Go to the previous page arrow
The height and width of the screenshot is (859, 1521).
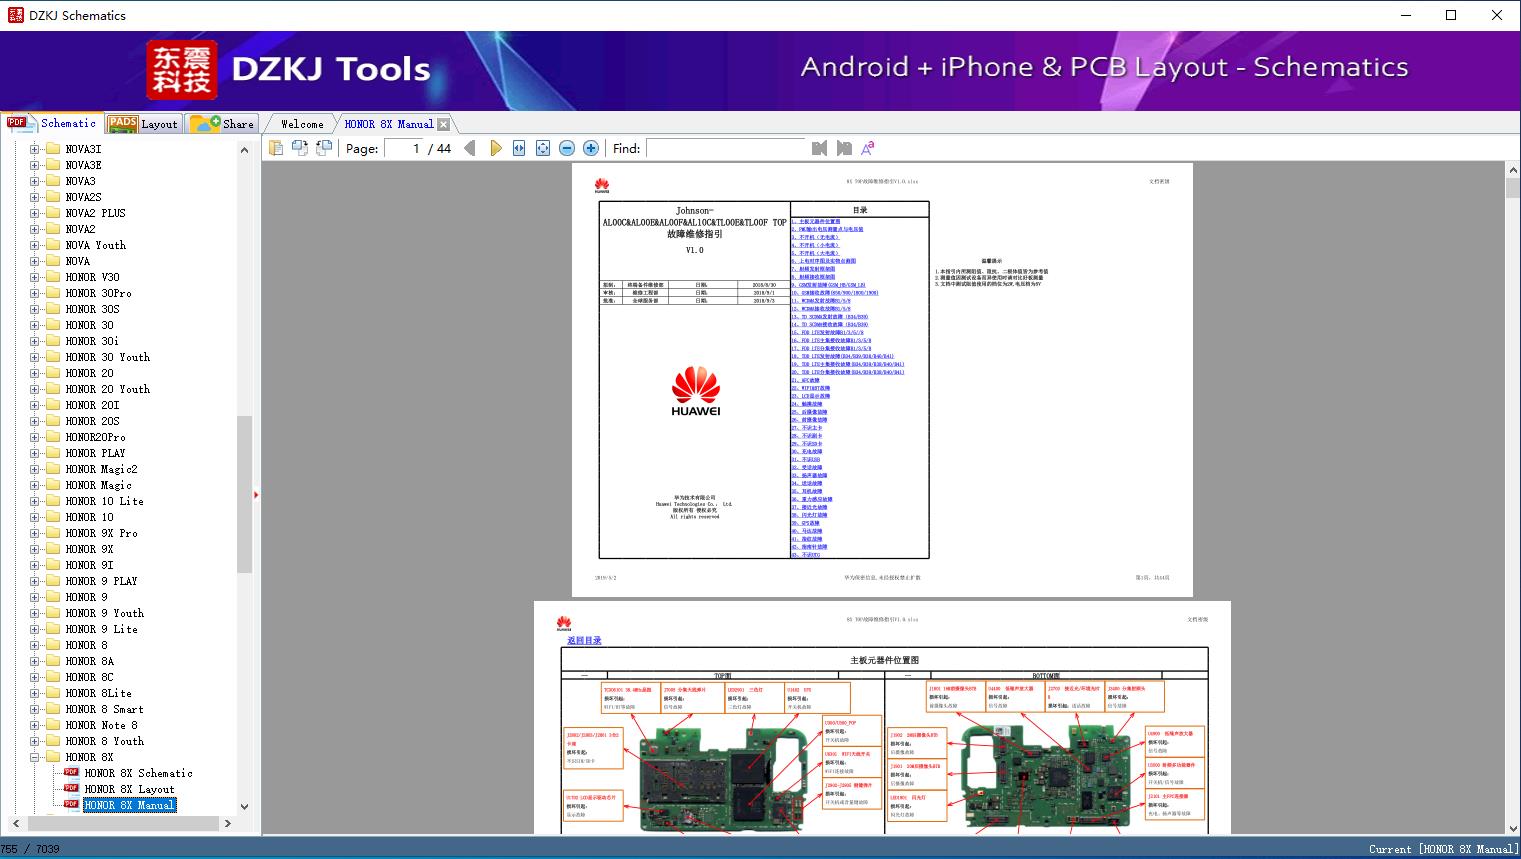(470, 148)
